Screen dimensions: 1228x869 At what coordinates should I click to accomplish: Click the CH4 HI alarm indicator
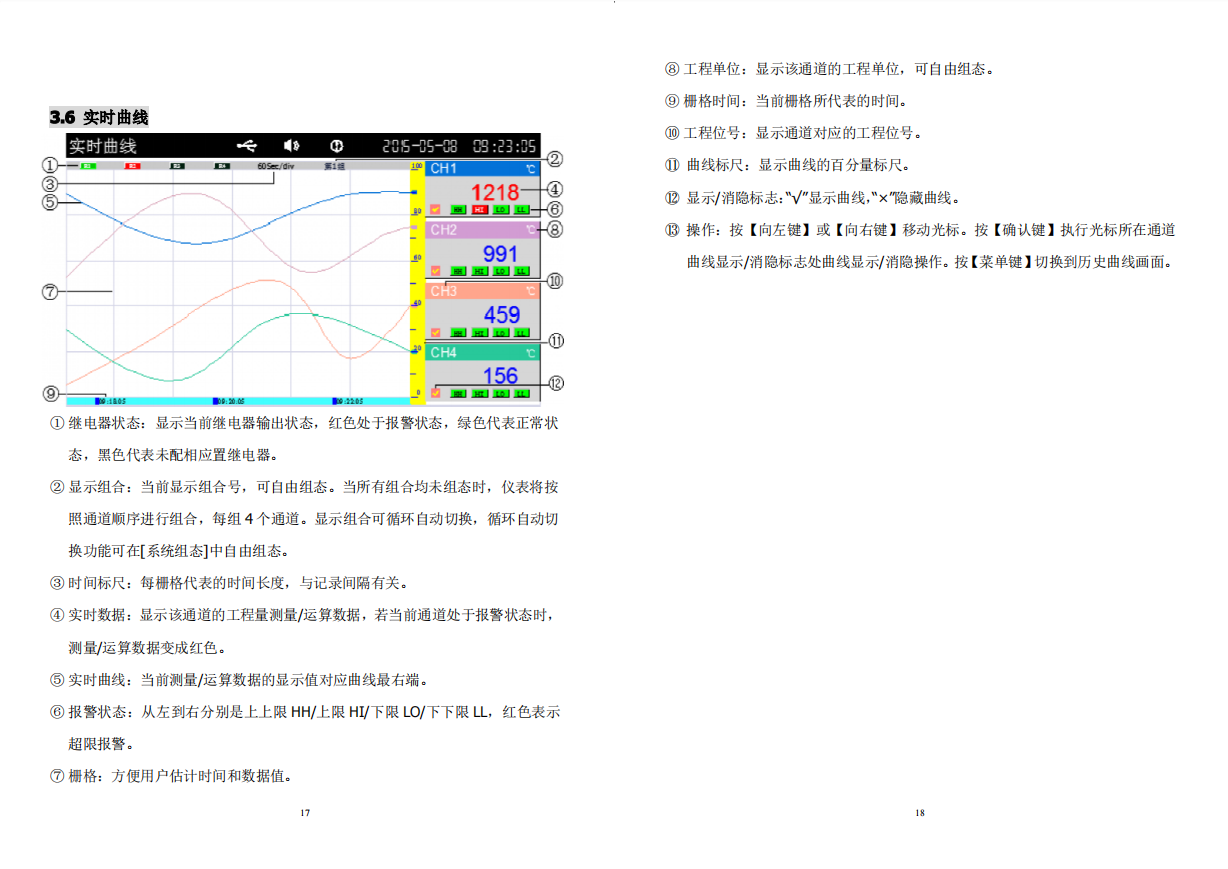point(479,393)
